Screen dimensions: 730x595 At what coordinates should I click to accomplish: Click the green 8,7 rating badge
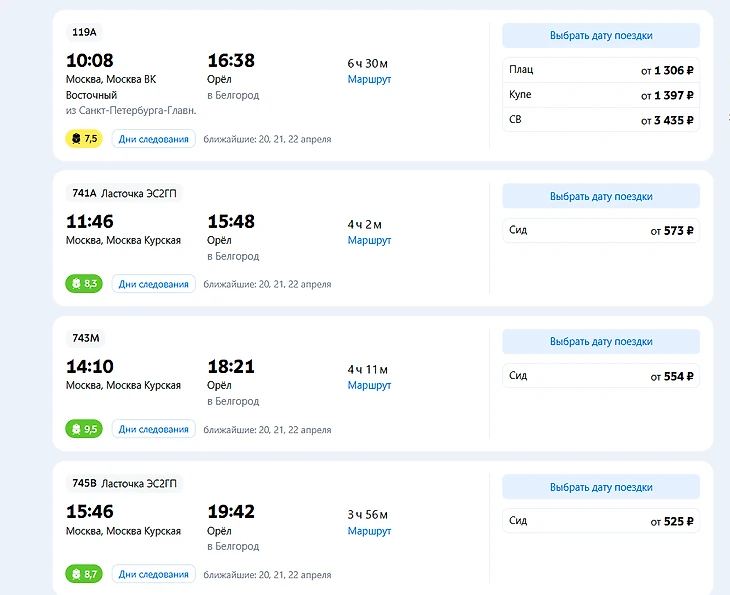click(84, 574)
